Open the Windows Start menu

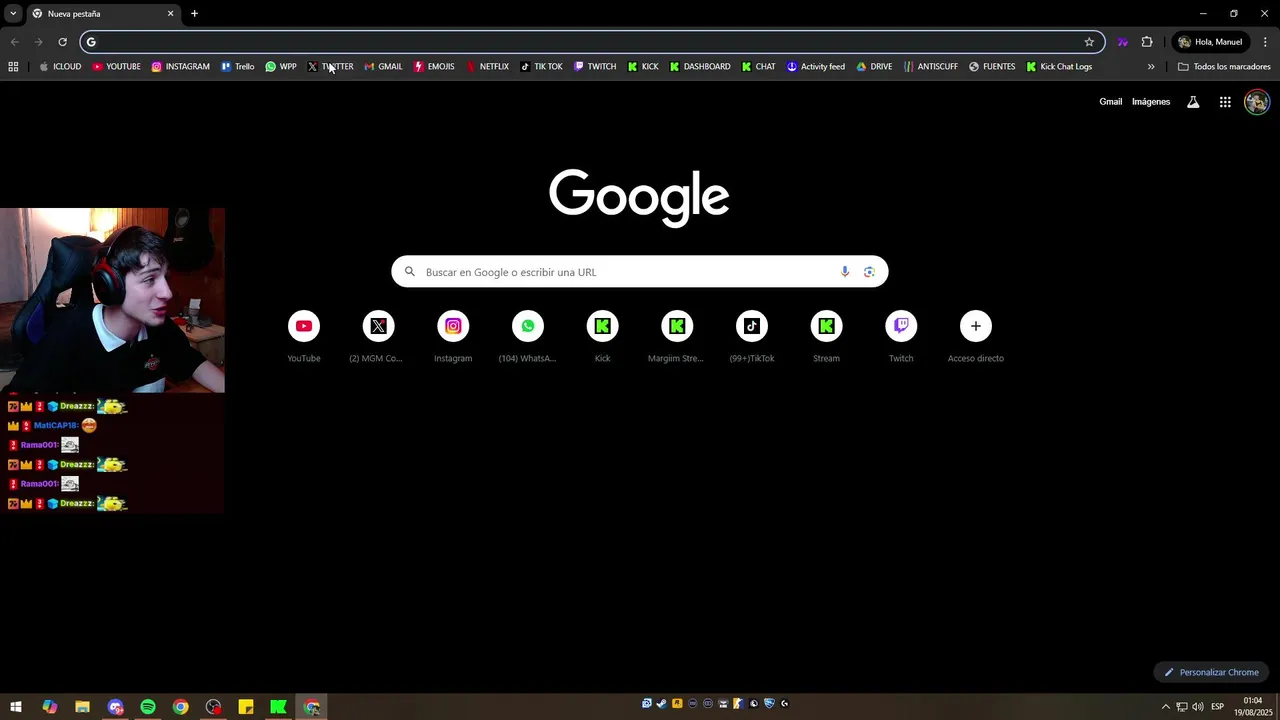click(x=16, y=707)
